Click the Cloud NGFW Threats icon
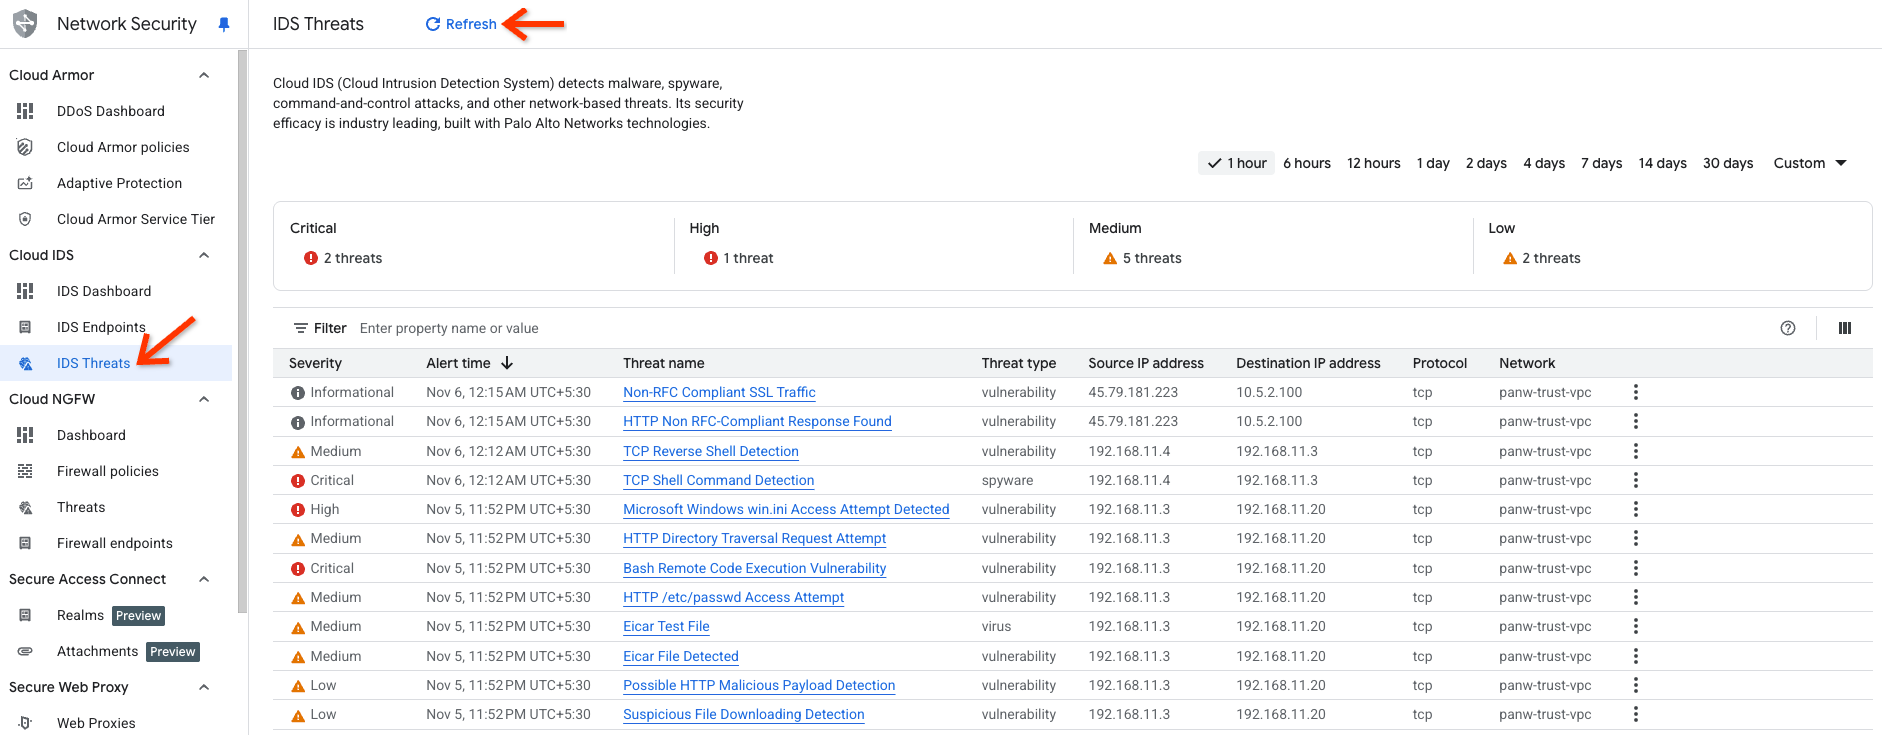 click(x=25, y=507)
